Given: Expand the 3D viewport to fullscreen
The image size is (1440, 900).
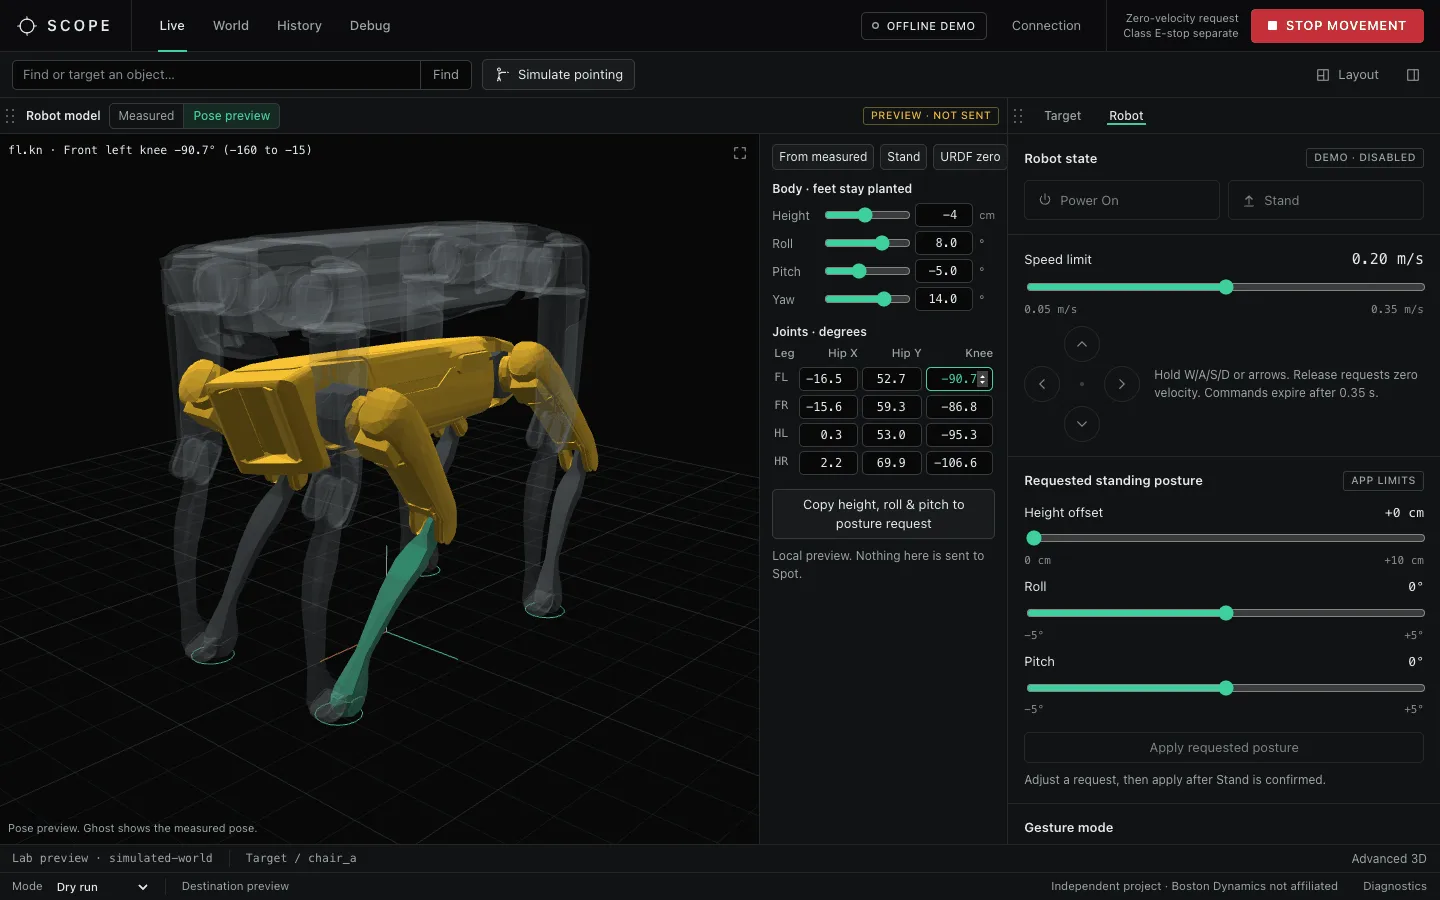Looking at the screenshot, I should 740,153.
